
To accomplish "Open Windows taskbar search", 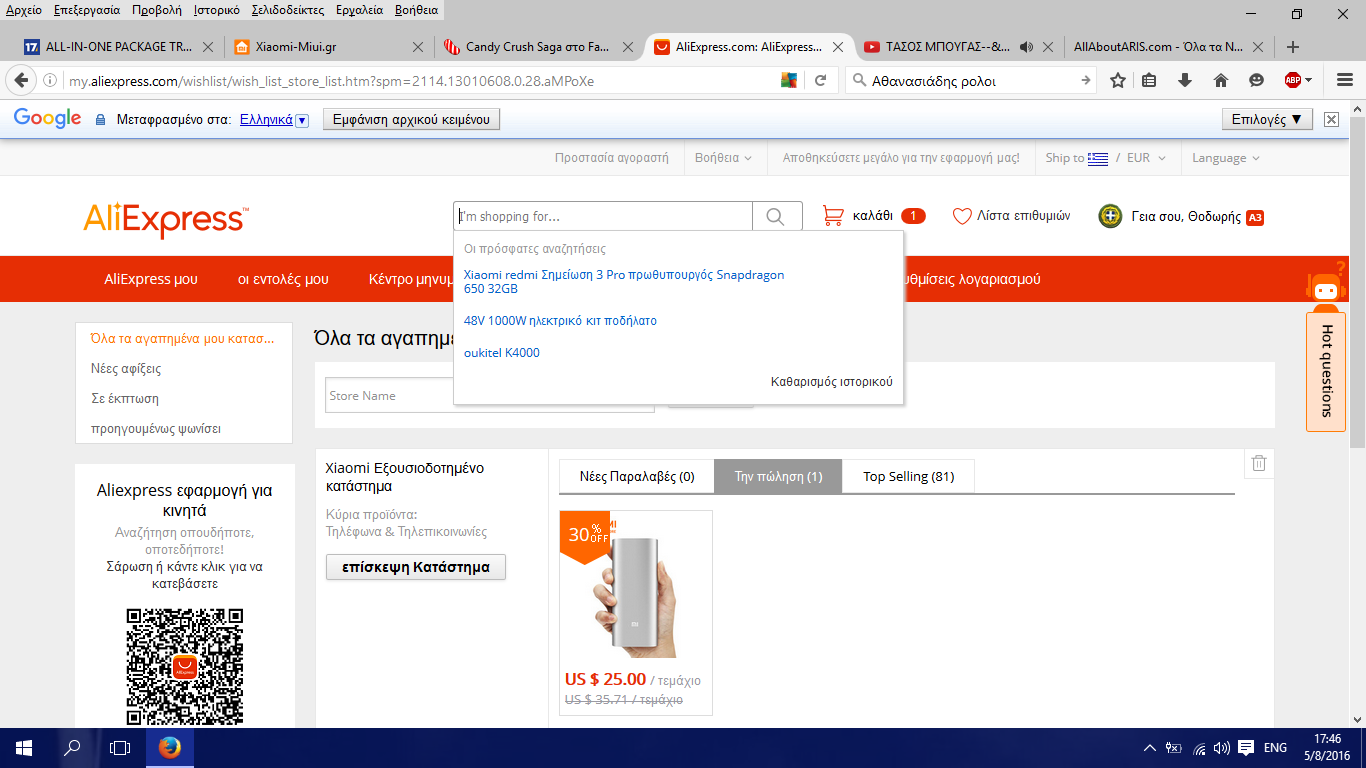I will (x=72, y=747).
